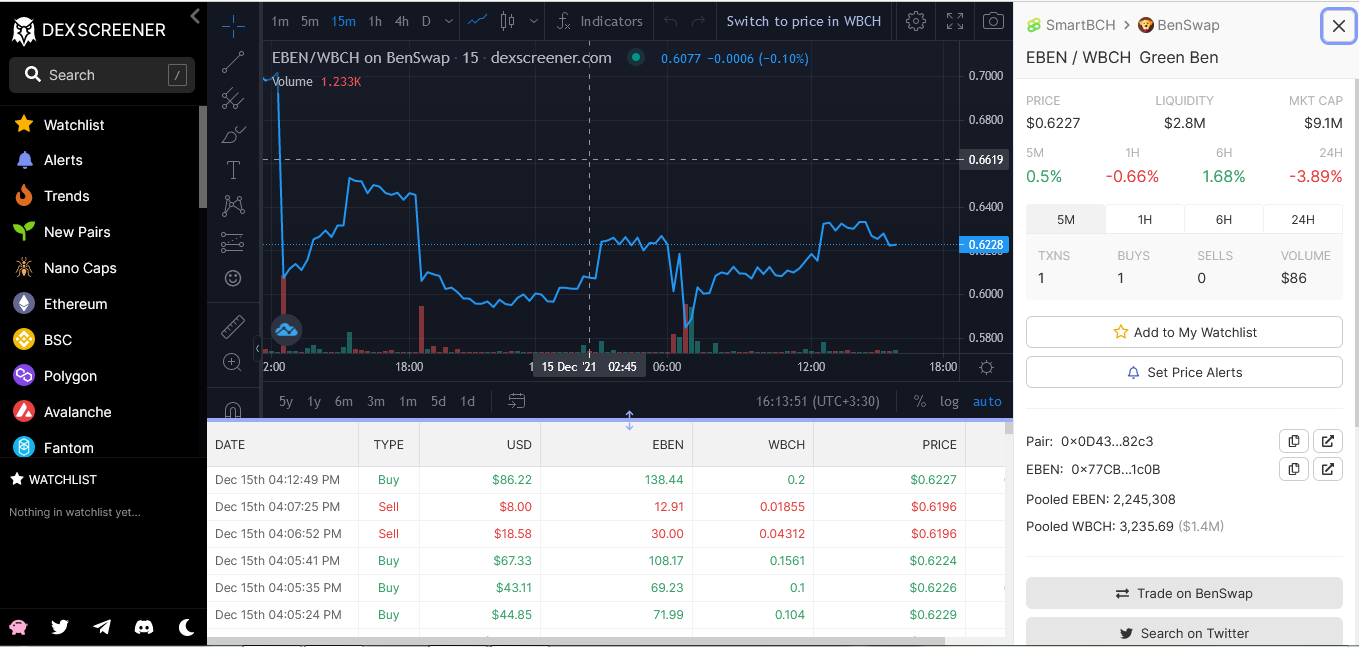Add pair to My Watchlist
Image resolution: width=1359 pixels, height=647 pixels.
(x=1184, y=332)
